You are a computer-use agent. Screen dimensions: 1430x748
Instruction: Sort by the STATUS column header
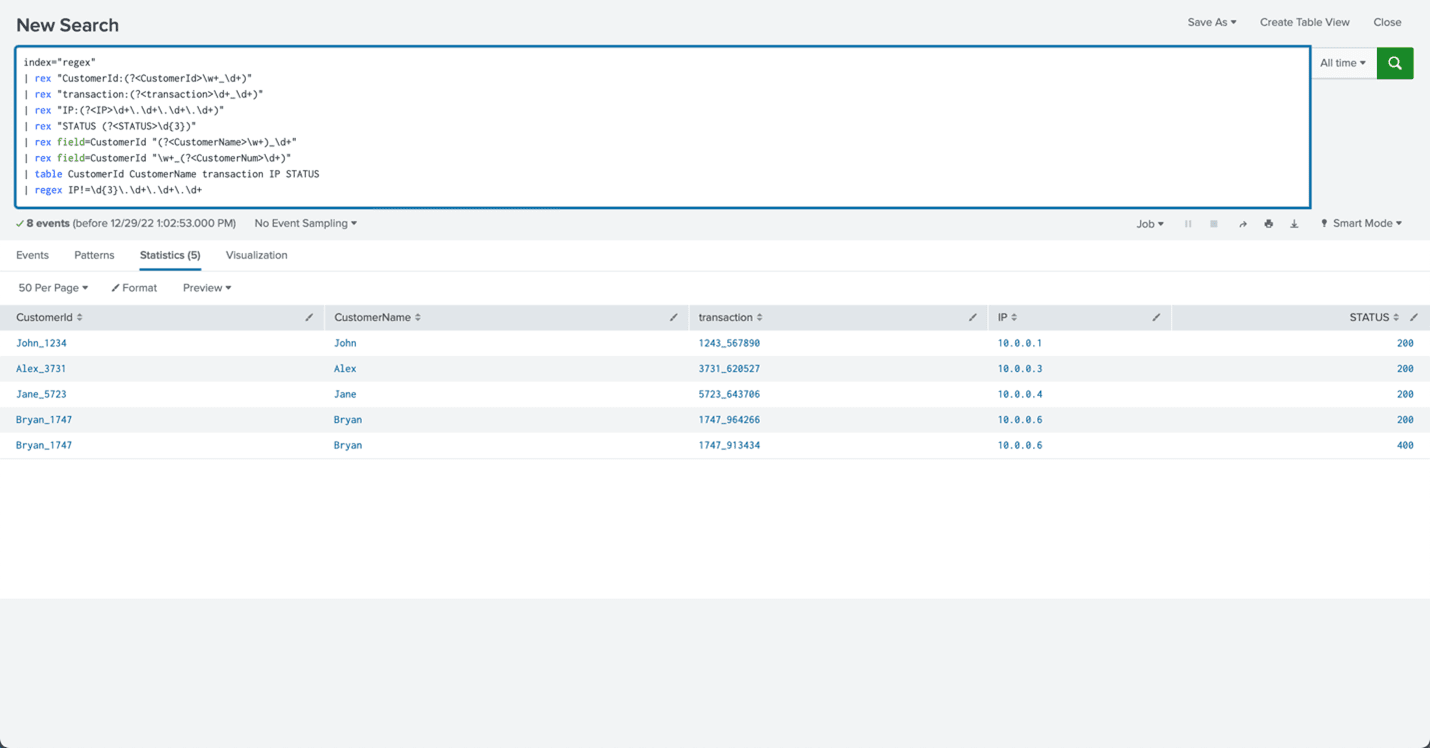pyautogui.click(x=1373, y=318)
